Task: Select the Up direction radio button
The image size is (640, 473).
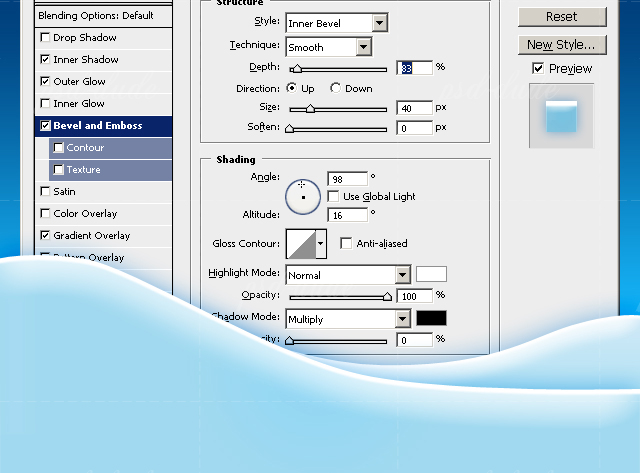Action: point(291,88)
